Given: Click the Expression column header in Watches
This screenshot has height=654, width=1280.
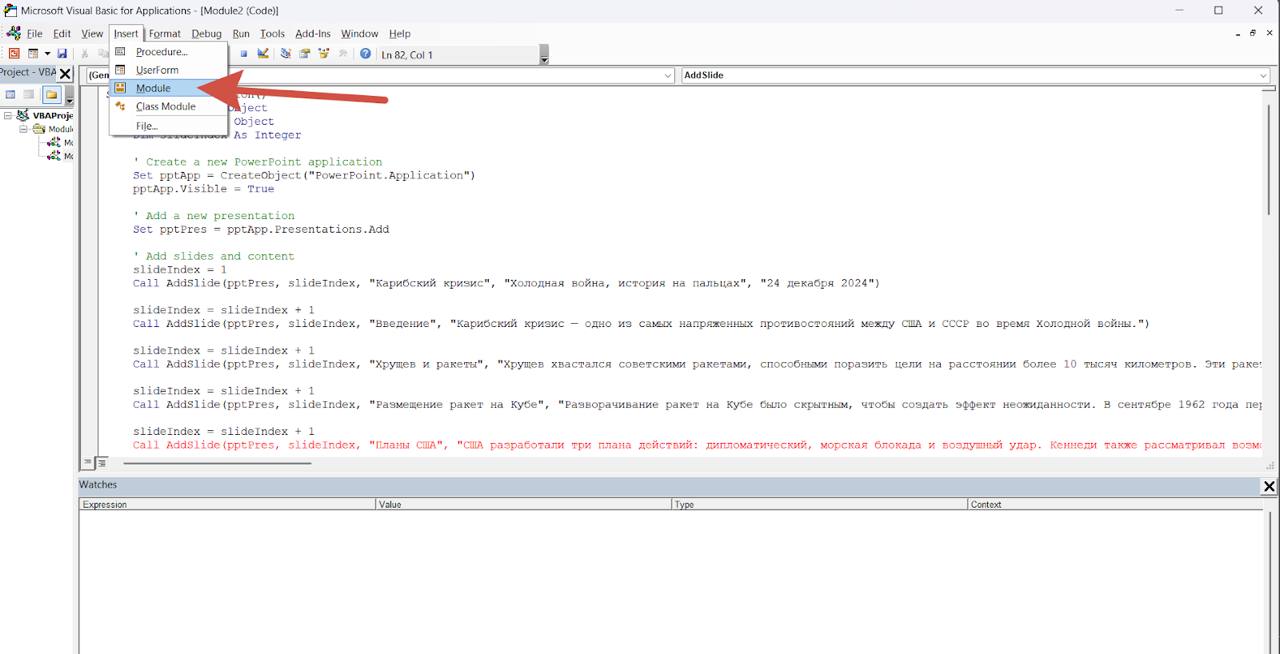Looking at the screenshot, I should coord(227,504).
